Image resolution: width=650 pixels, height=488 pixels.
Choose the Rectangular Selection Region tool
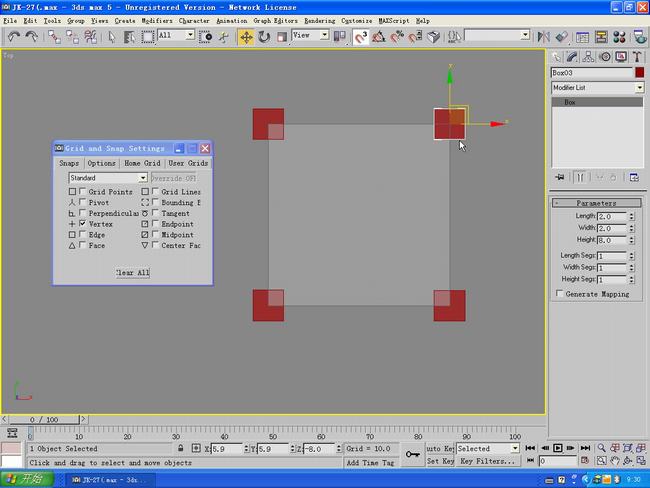pos(148,37)
